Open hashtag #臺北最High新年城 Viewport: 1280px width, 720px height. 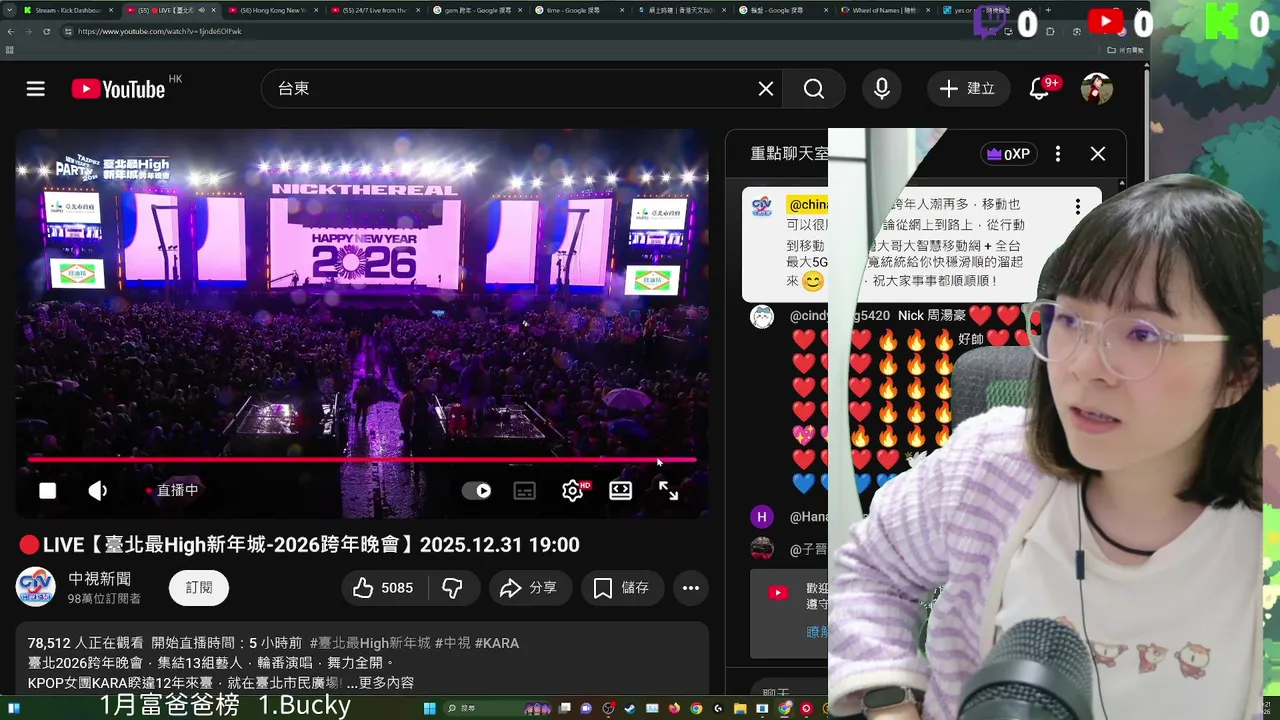(370, 643)
